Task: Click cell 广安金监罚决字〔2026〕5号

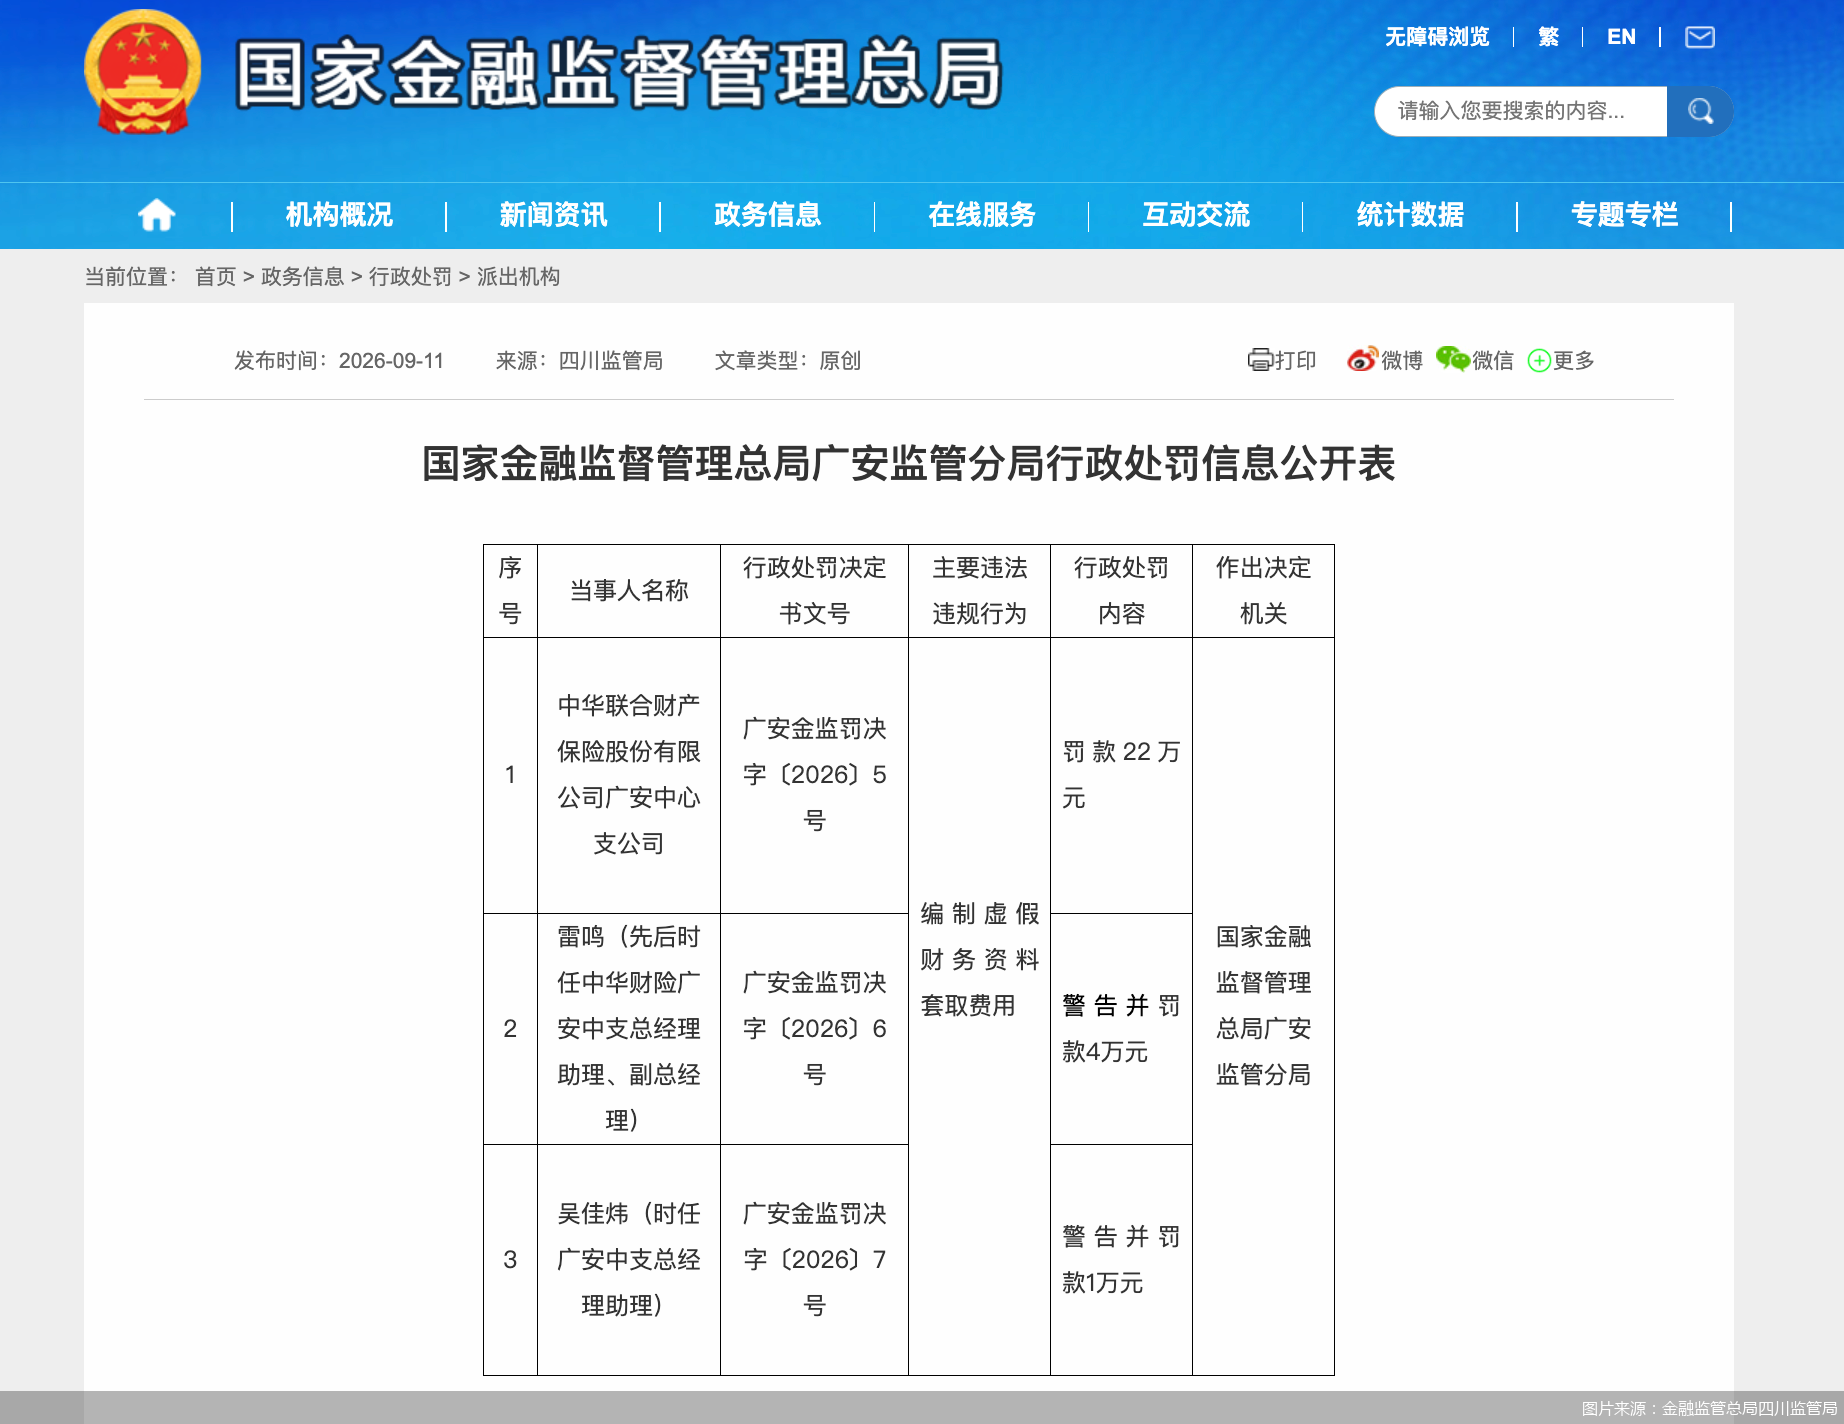Action: [x=814, y=775]
